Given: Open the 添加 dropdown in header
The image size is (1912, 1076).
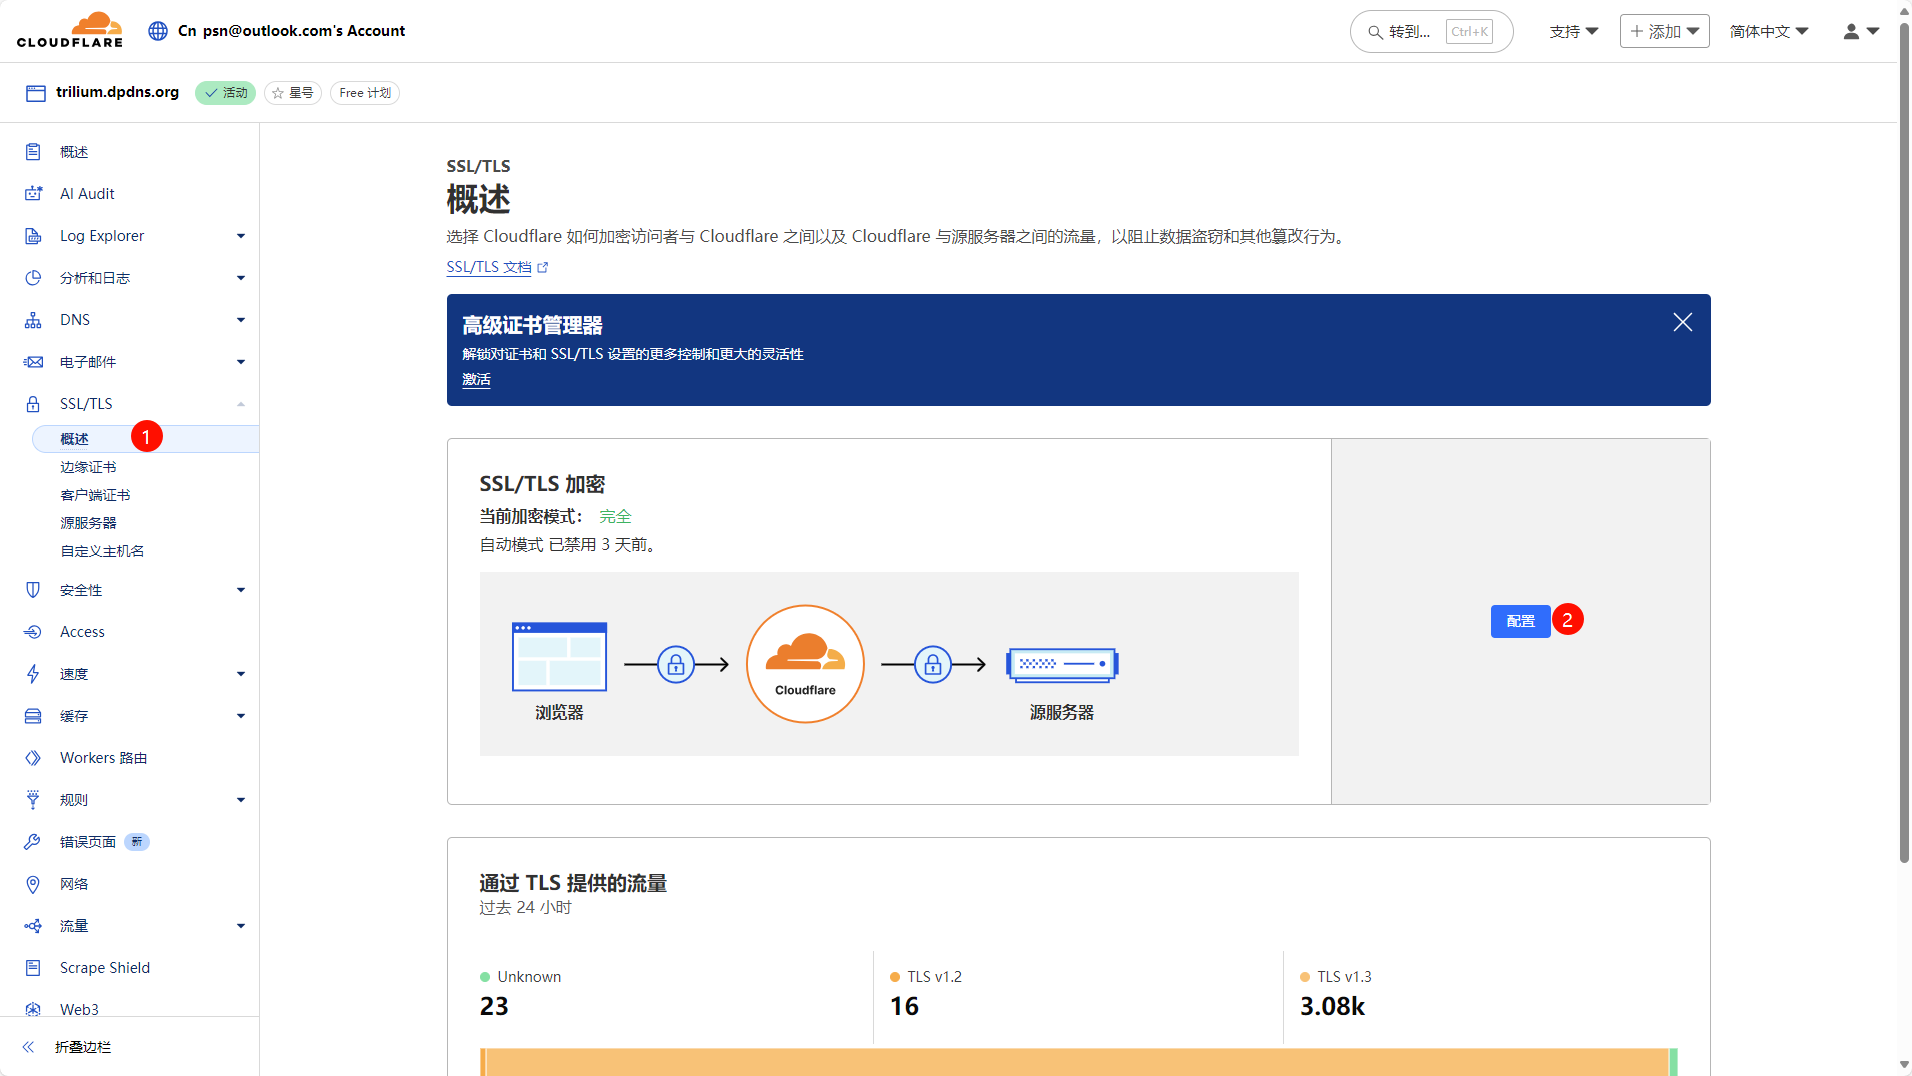Looking at the screenshot, I should click(x=1664, y=32).
